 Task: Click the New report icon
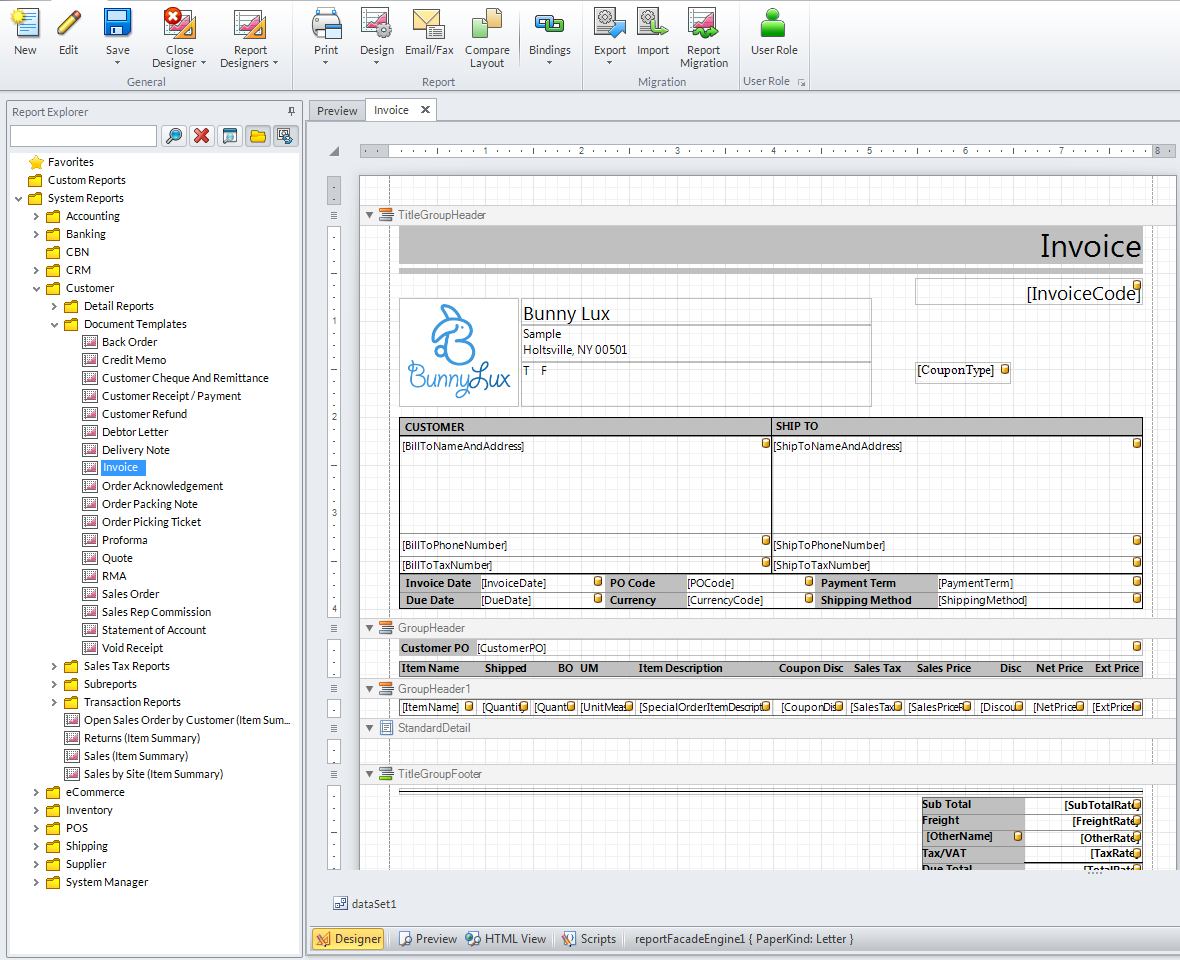tap(25, 23)
